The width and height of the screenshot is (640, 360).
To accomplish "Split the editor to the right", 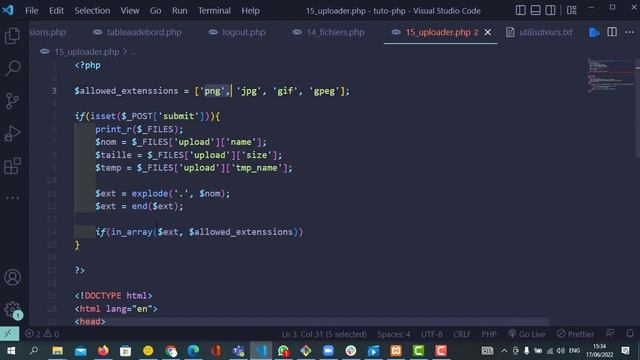I will click(612, 32).
